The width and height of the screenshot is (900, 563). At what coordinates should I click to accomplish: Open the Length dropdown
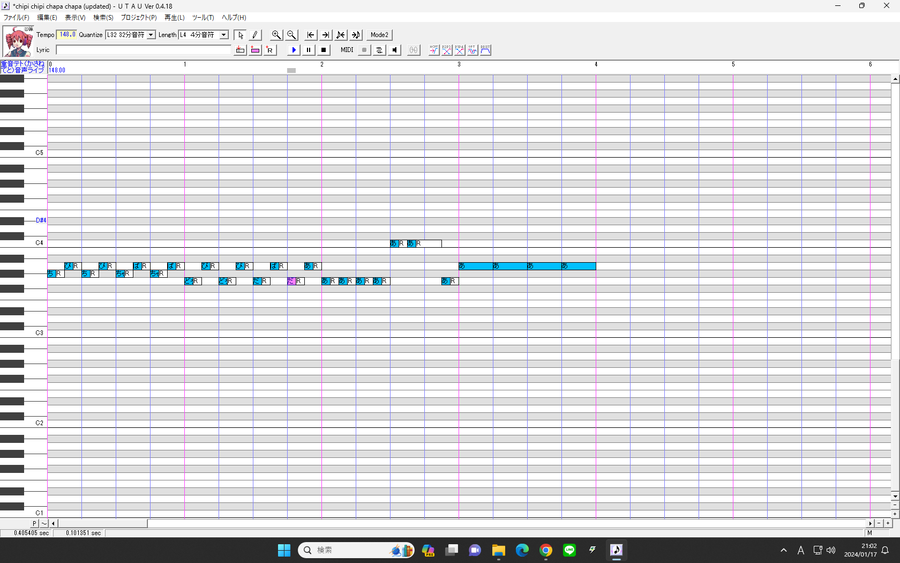(224, 35)
